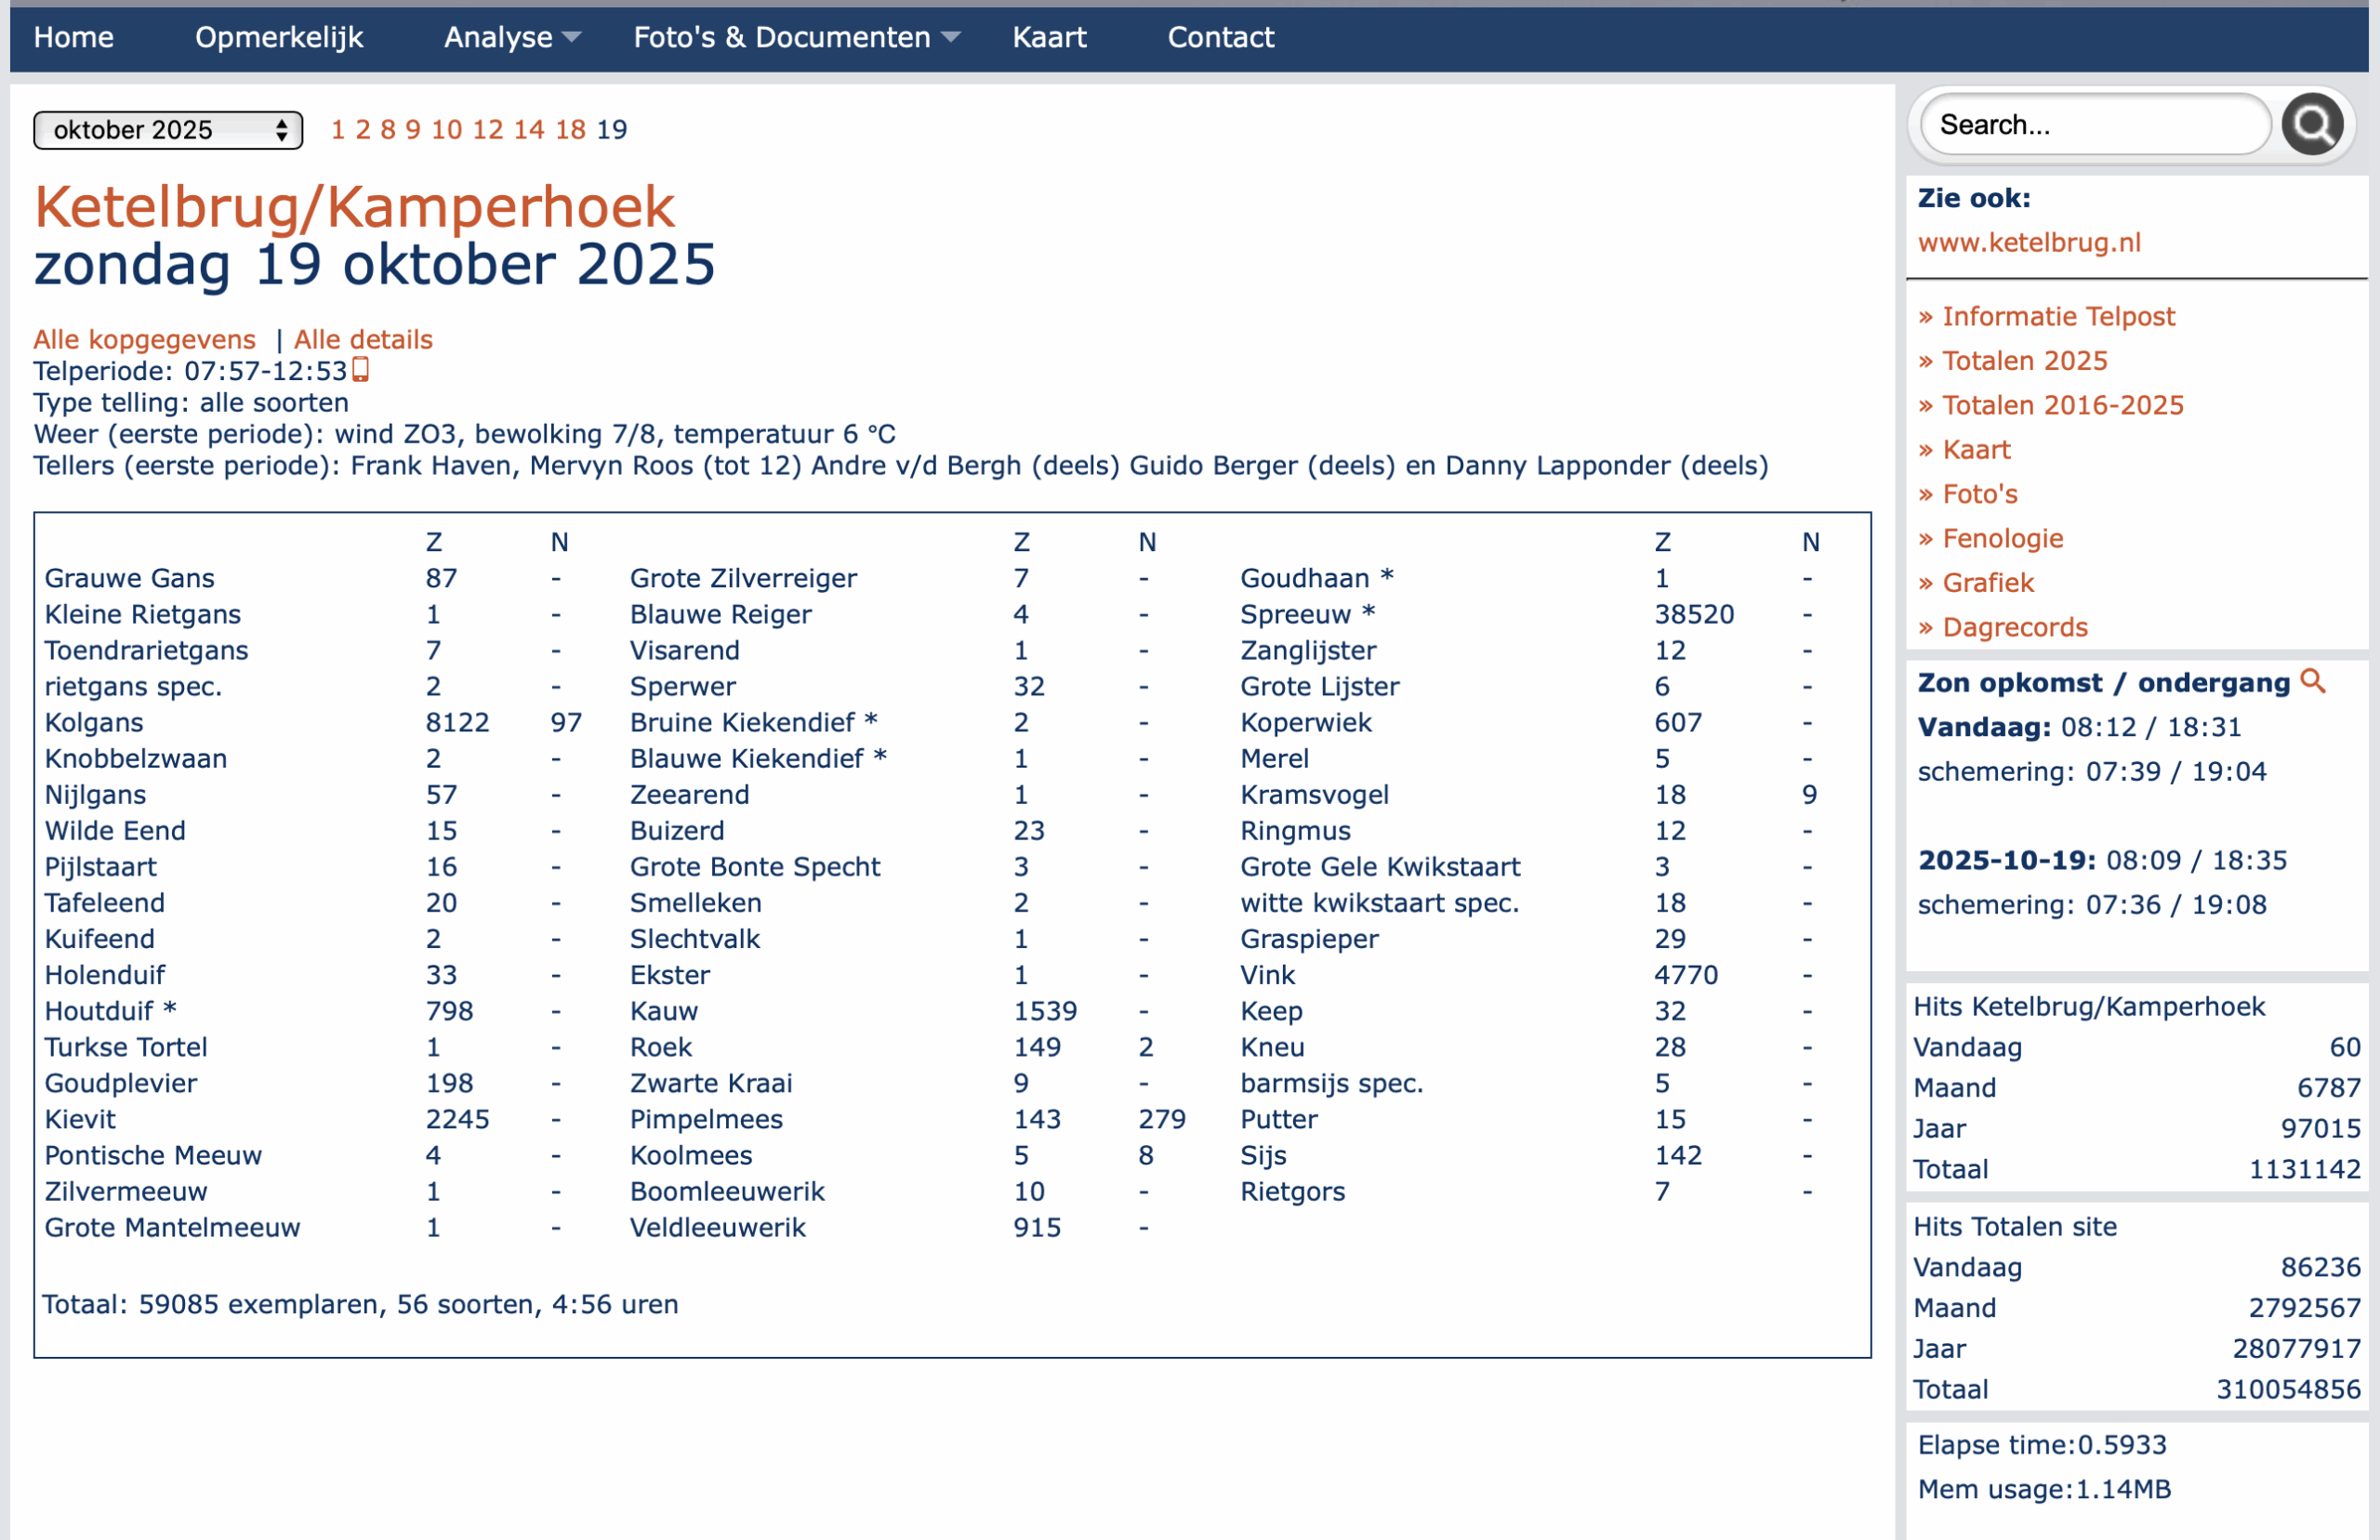
Task: Select day 18 in date list
Action: (x=570, y=129)
